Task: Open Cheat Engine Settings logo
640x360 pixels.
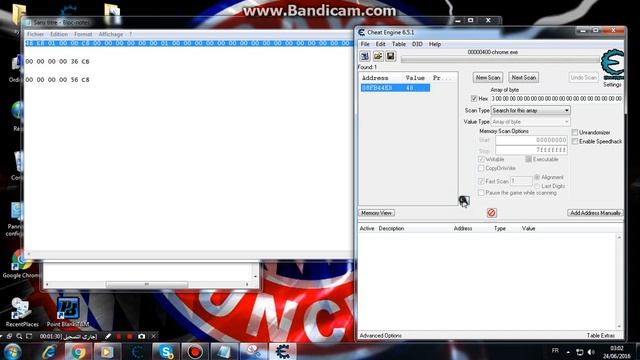Action: tap(612, 64)
